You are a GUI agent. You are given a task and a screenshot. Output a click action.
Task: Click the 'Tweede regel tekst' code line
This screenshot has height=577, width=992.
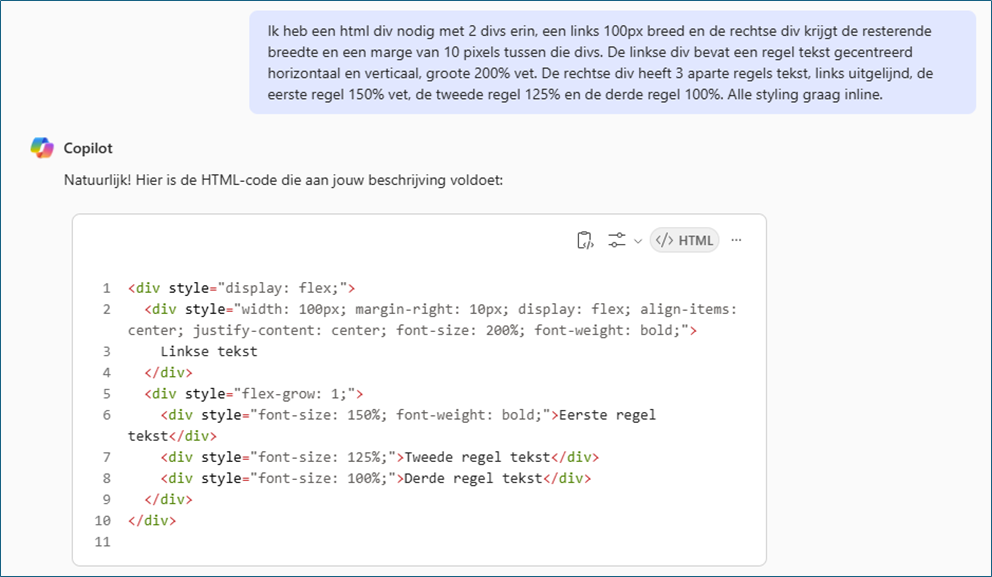pyautogui.click(x=379, y=457)
